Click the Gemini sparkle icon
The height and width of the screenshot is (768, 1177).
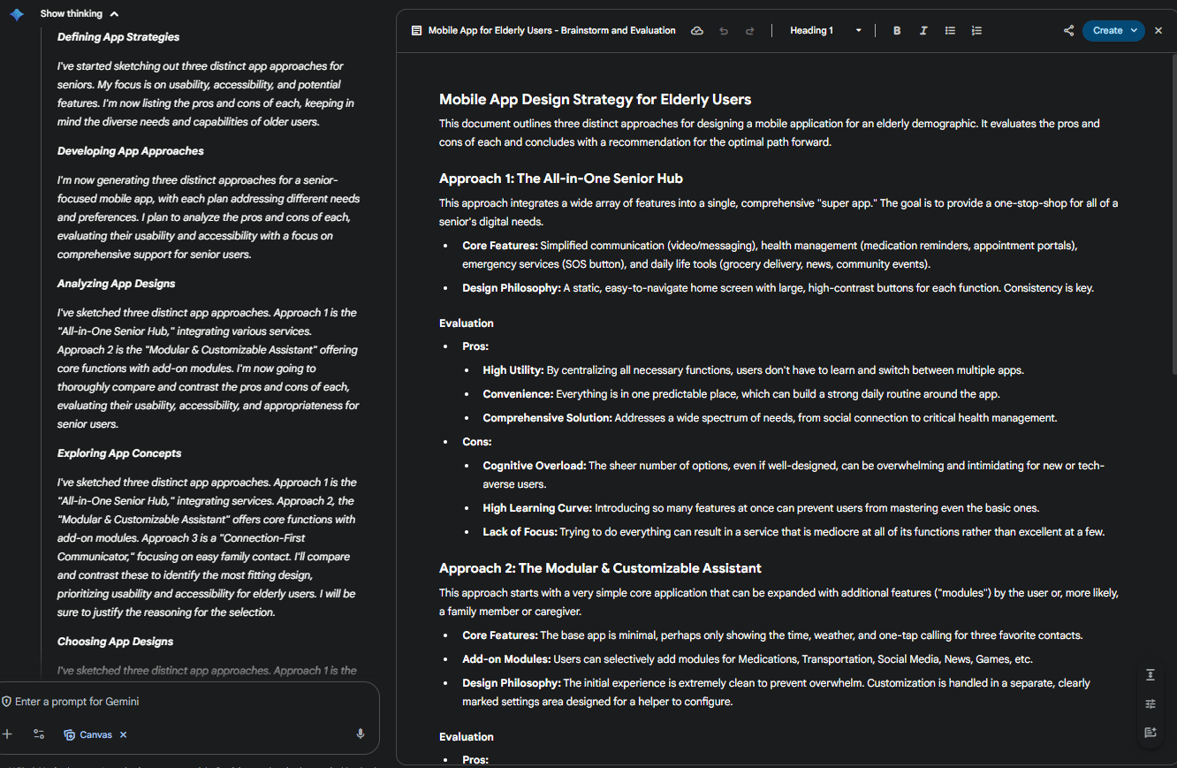pyautogui.click(x=17, y=14)
